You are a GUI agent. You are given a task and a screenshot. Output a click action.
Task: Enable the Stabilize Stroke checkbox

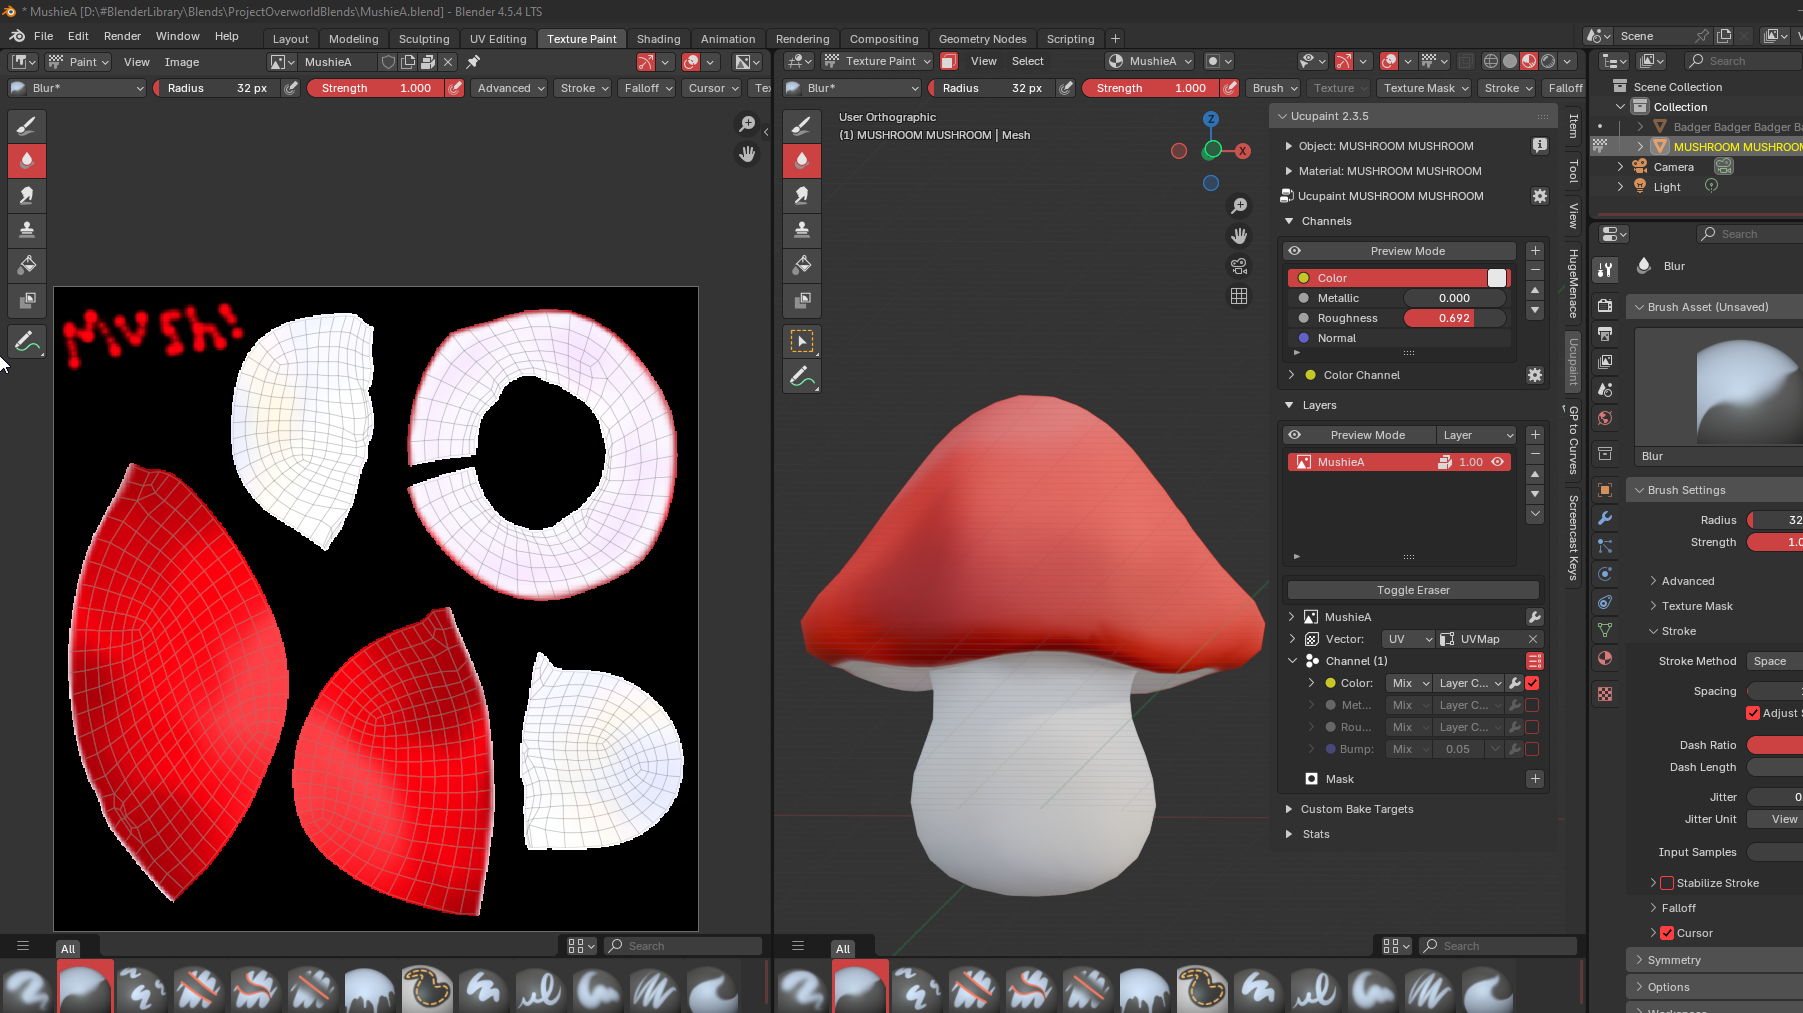pos(1667,883)
